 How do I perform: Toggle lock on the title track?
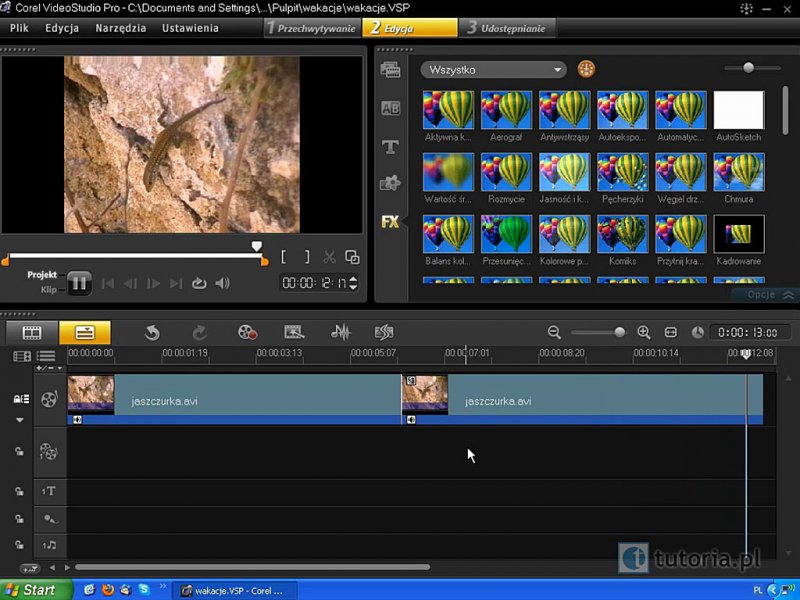19,491
